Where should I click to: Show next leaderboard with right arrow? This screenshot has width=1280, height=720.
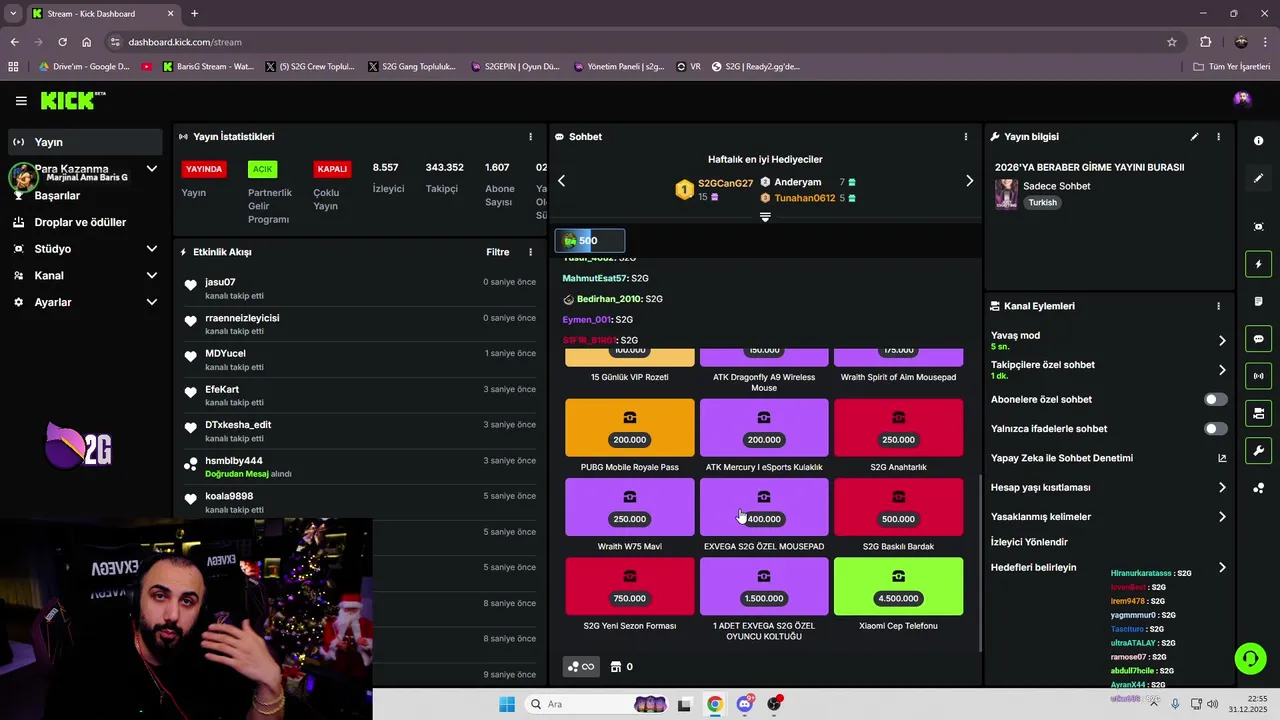(x=969, y=181)
